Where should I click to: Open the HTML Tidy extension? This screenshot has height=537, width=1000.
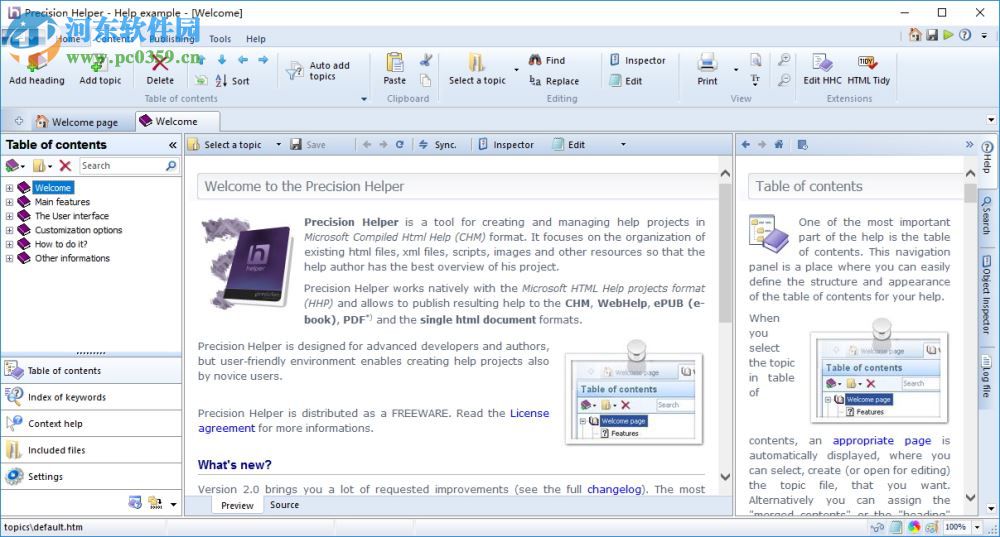tap(868, 68)
